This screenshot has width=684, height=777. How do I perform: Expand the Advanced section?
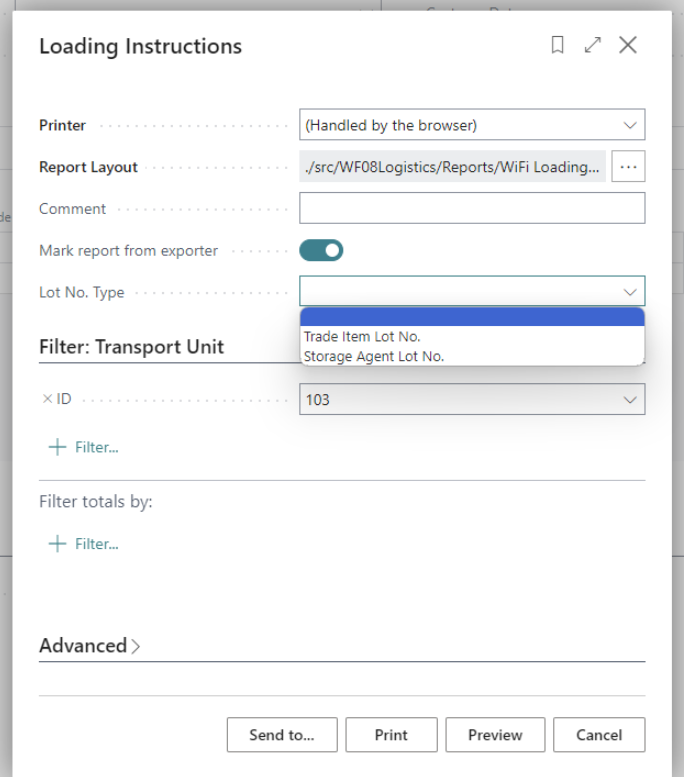point(89,646)
